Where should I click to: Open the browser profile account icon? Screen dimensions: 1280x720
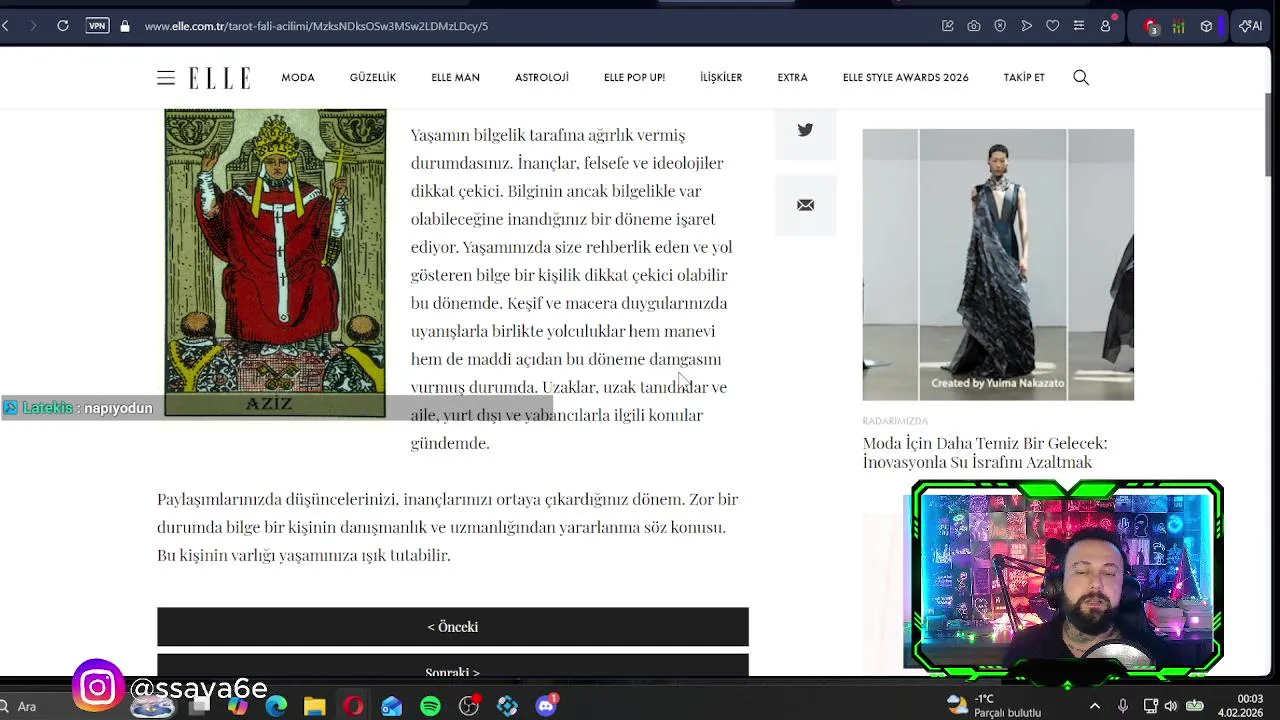click(x=1105, y=26)
